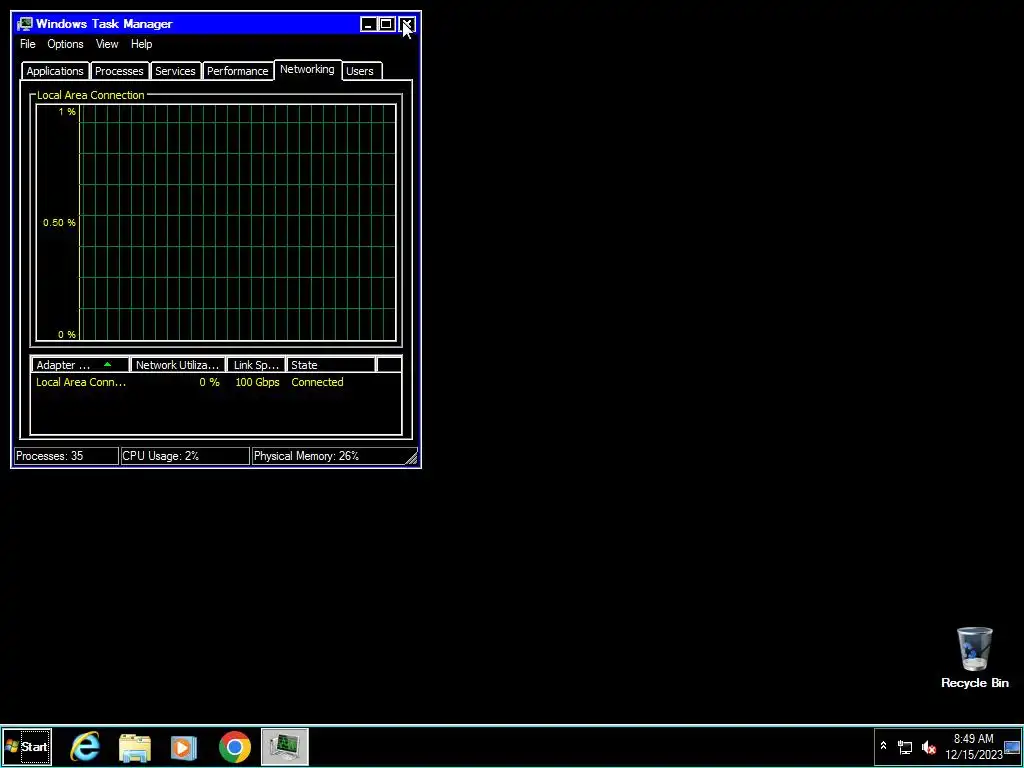
Task: Select the Networking tab
Action: point(307,69)
